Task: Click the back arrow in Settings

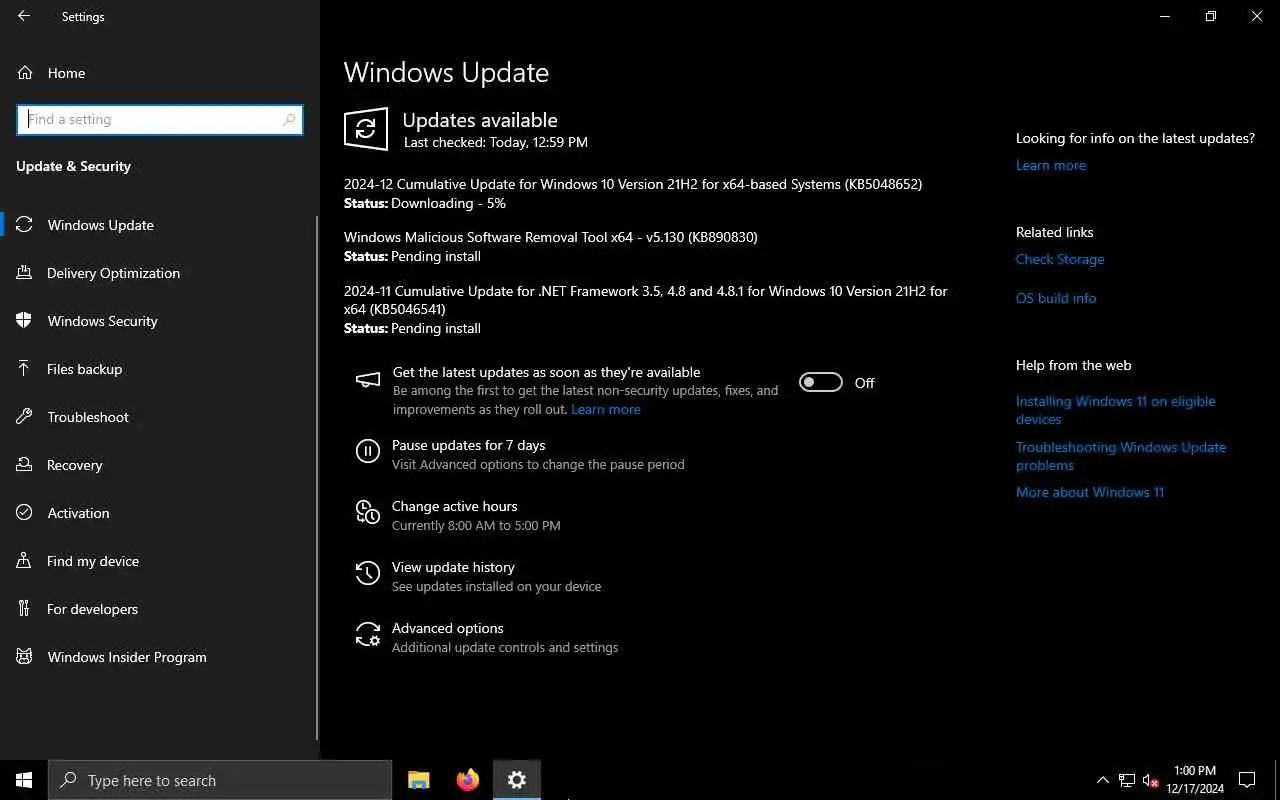Action: pyautogui.click(x=24, y=16)
